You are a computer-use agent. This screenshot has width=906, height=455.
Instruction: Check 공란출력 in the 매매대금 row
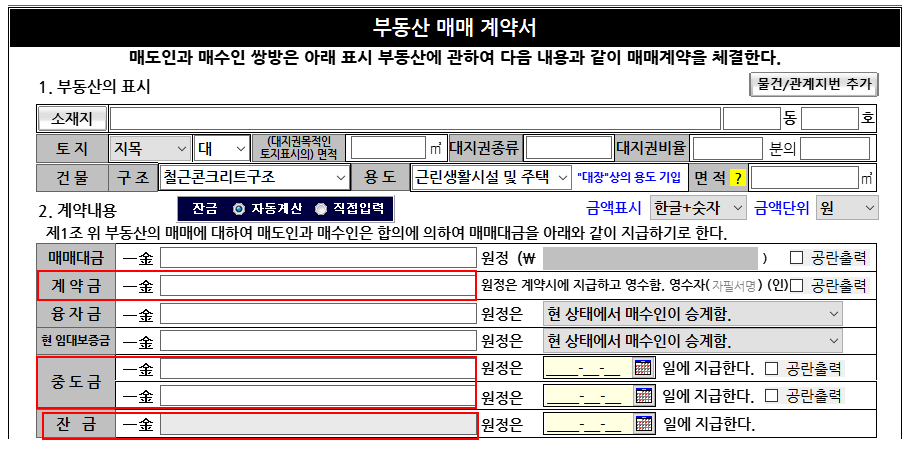click(x=796, y=258)
